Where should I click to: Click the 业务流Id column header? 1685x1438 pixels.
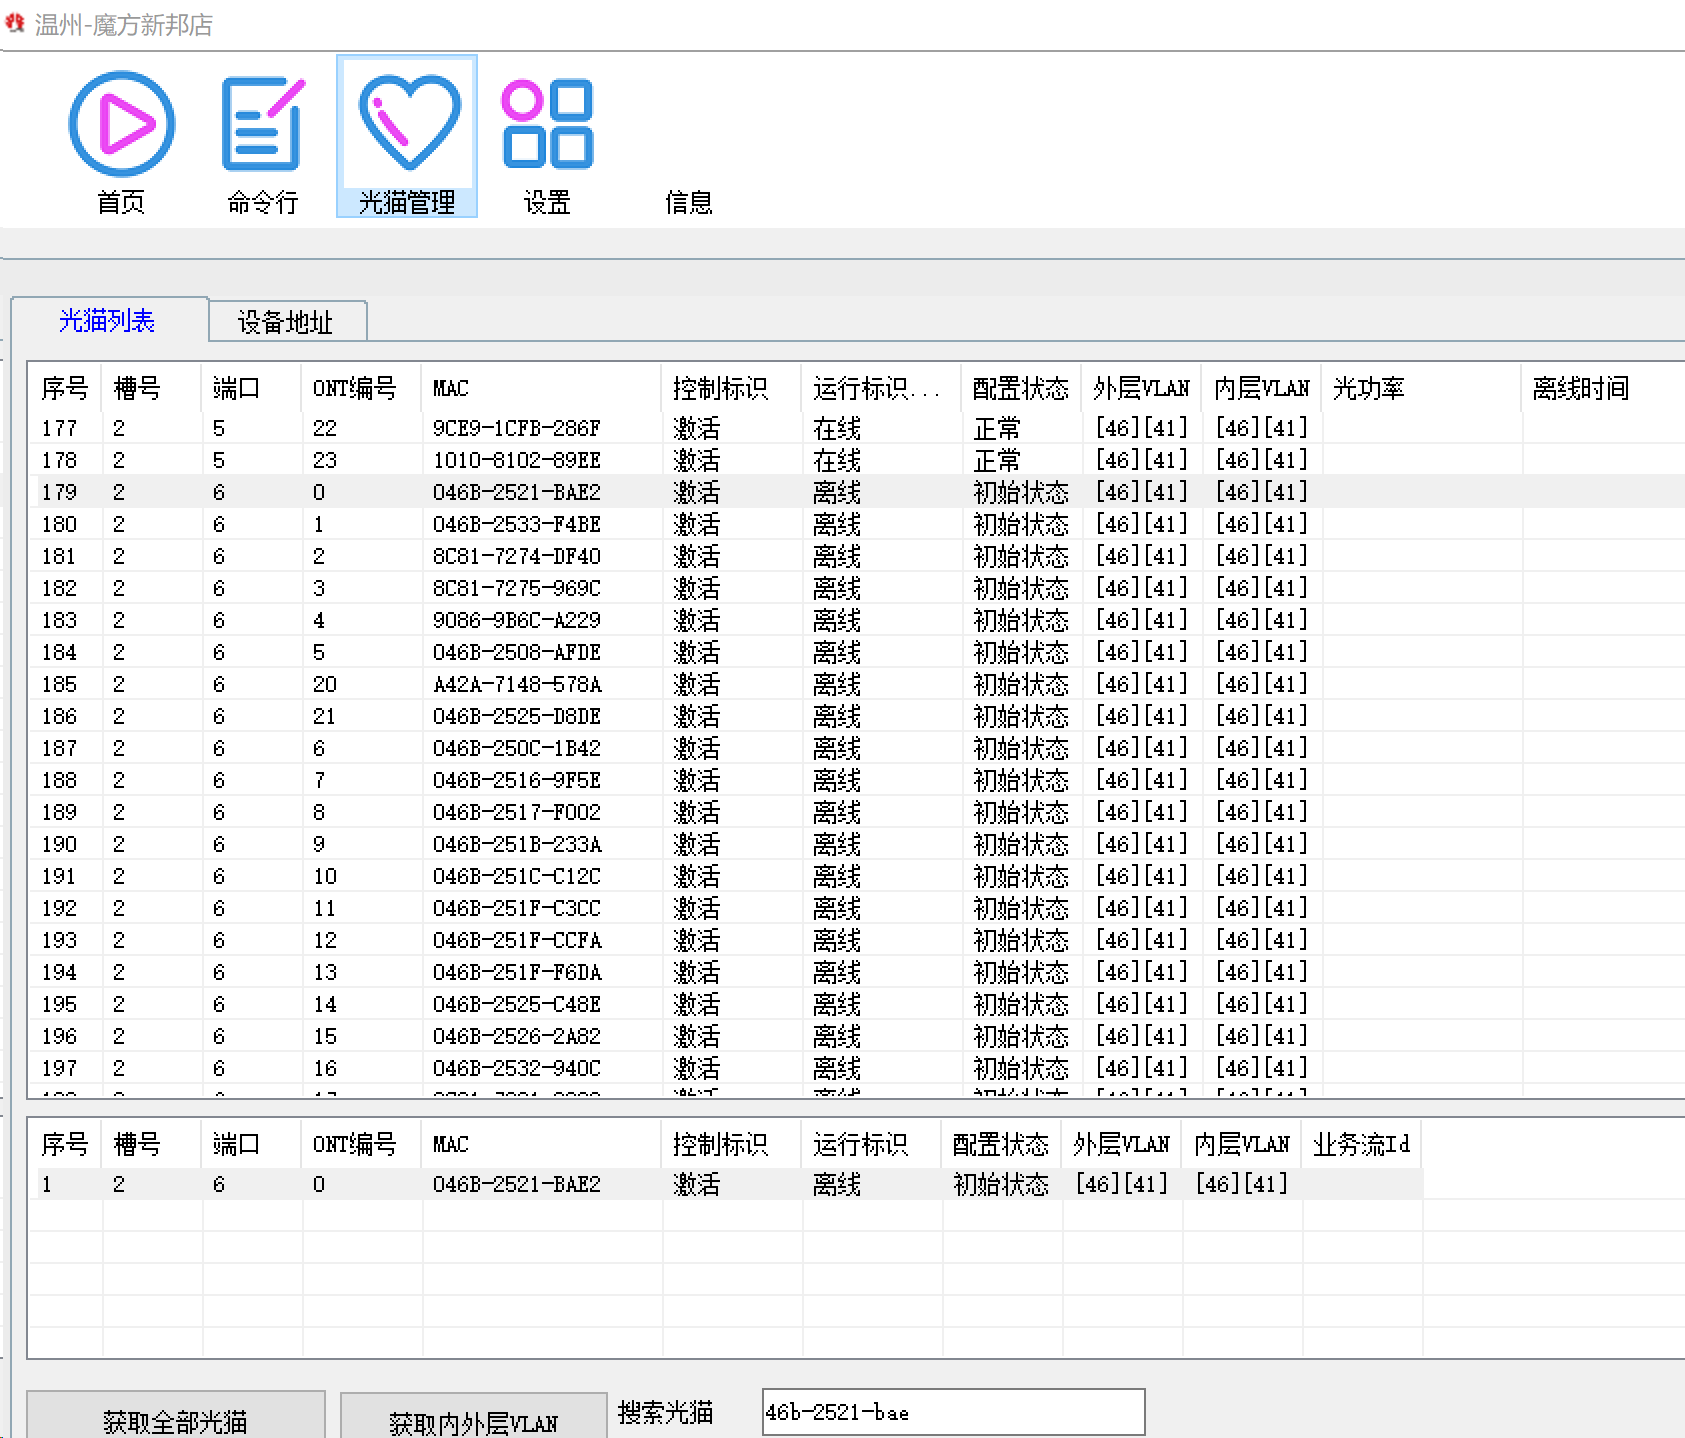coord(1361,1144)
